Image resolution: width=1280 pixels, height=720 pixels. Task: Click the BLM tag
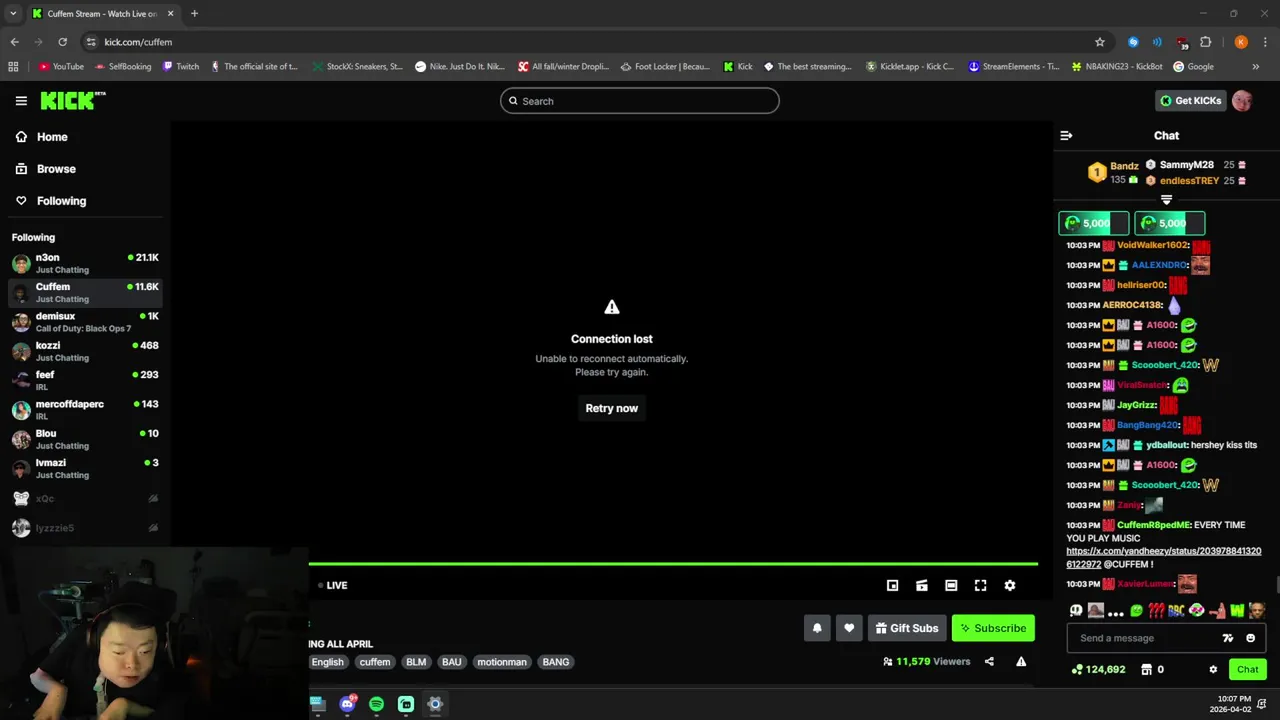[x=416, y=662]
